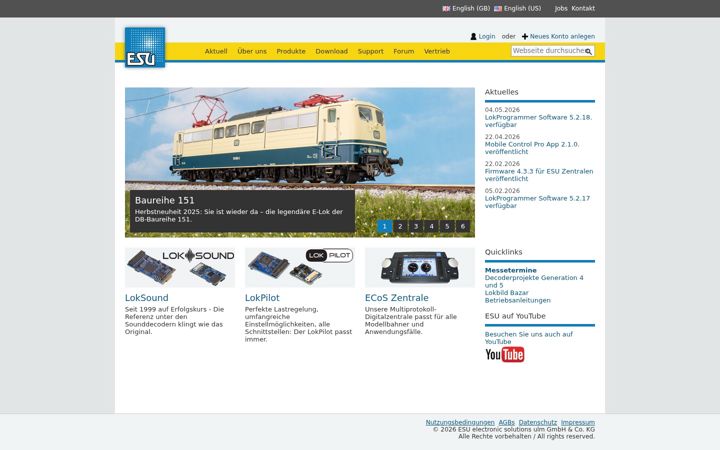Open Firmware 4.3.3 für ESU Zentralen news
Screen dimensions: 720x450
point(539,175)
